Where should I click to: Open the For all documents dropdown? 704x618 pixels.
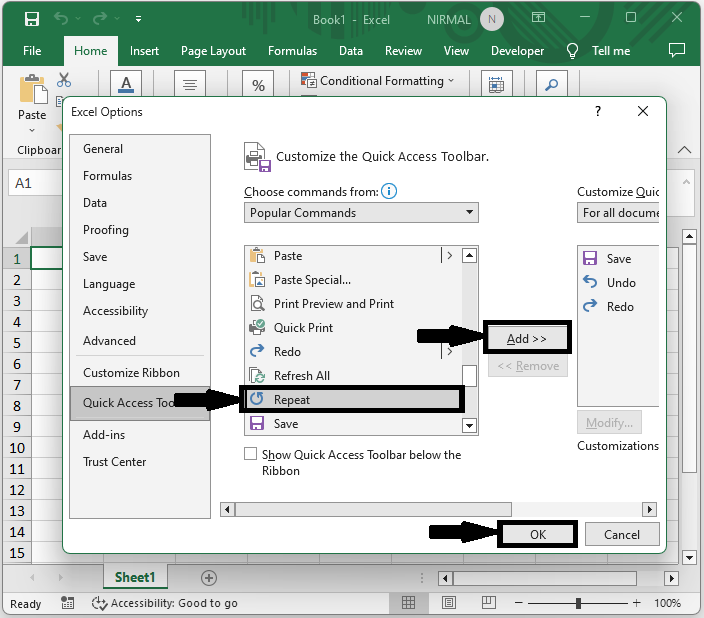(618, 212)
